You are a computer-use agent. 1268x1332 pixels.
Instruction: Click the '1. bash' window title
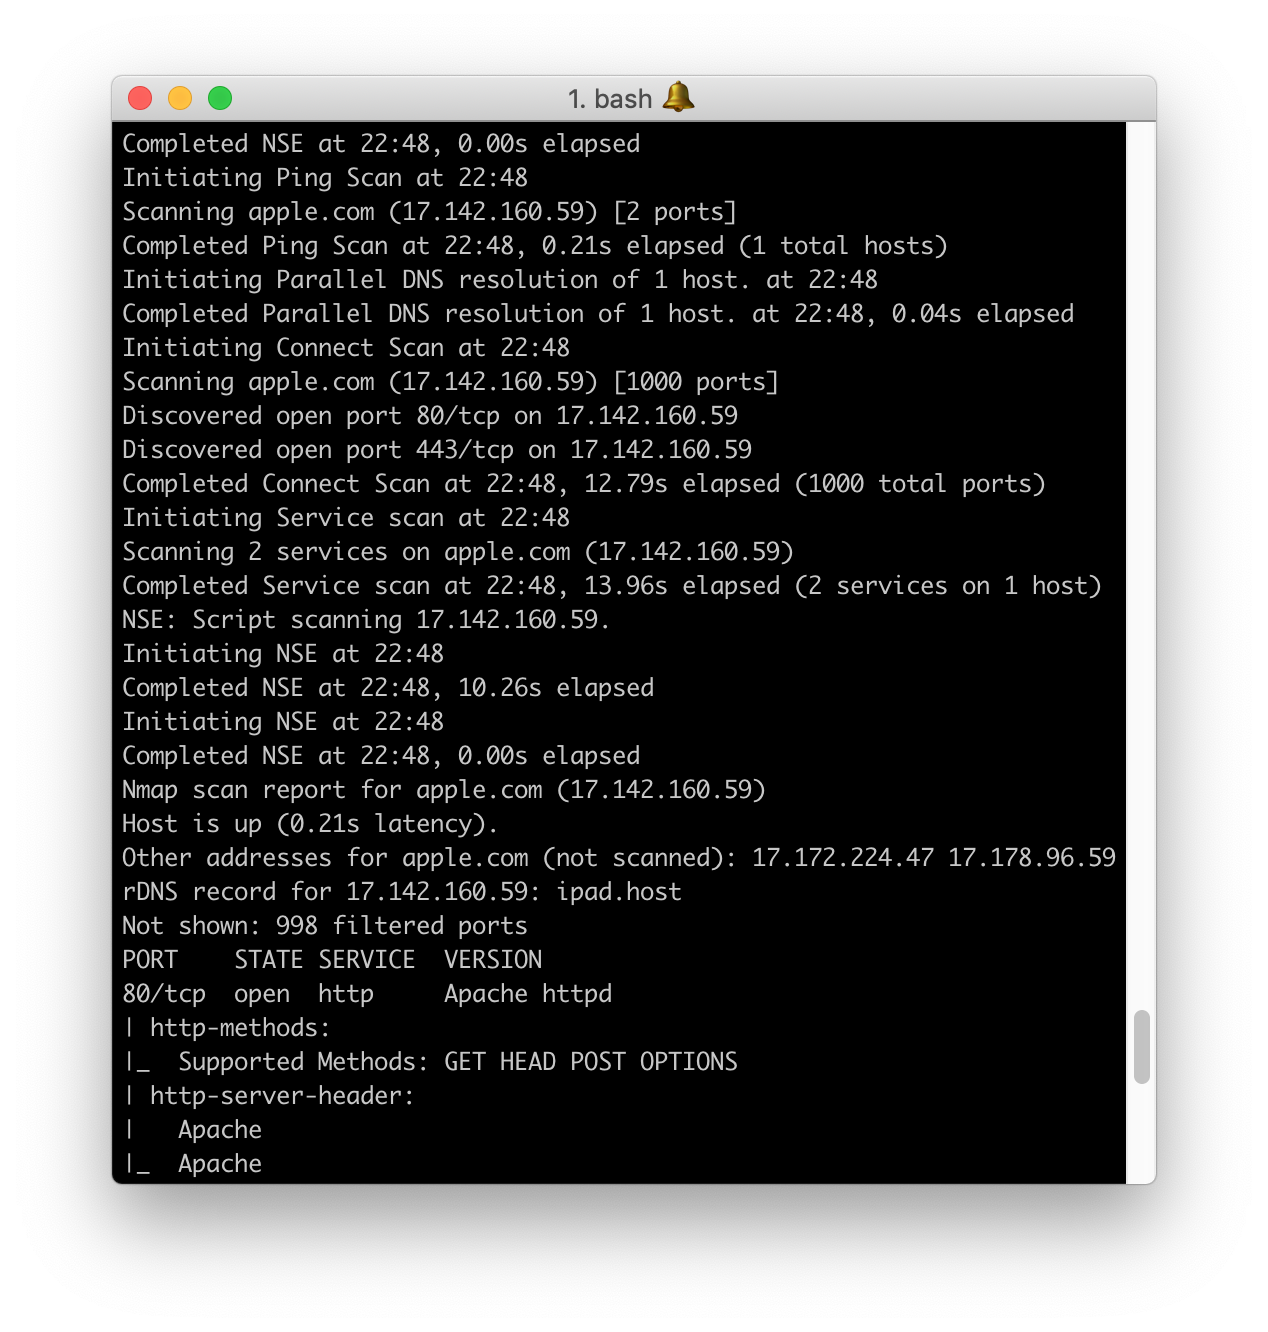610,99
